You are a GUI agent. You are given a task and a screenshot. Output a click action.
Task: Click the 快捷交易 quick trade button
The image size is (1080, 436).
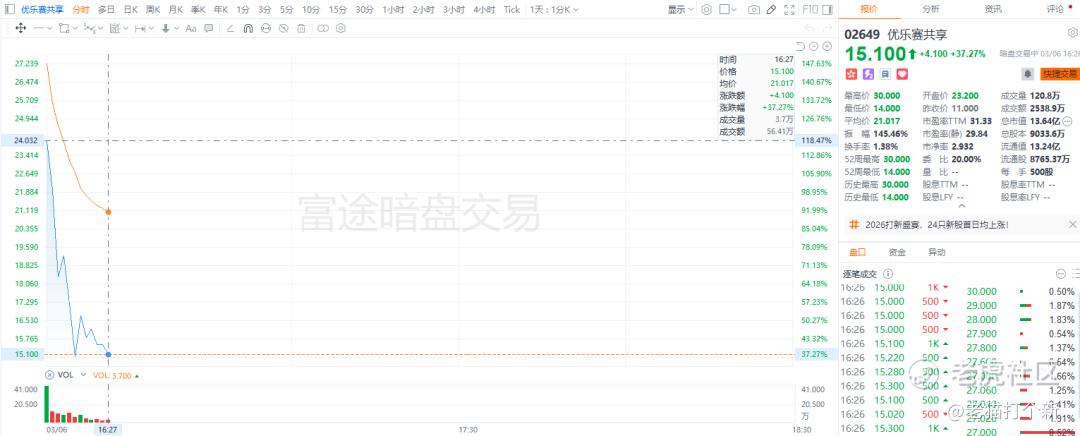point(1059,74)
